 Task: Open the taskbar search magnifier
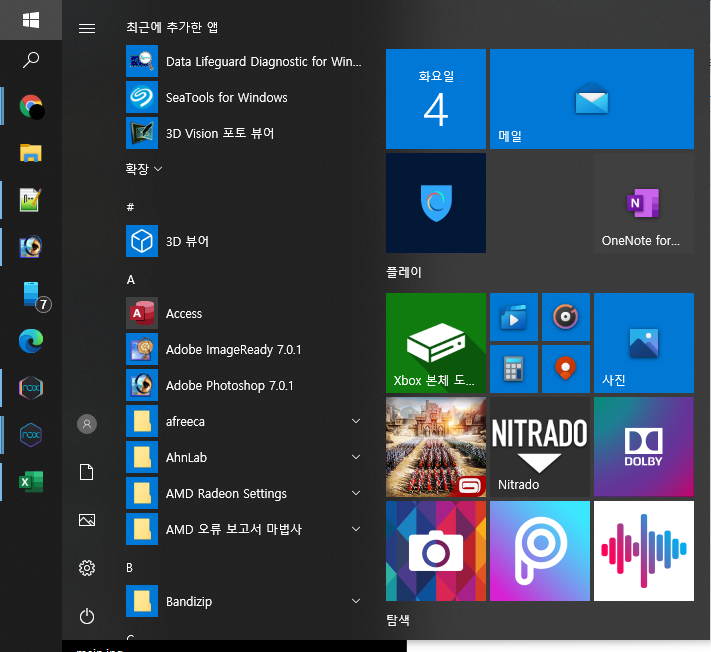[x=31, y=60]
